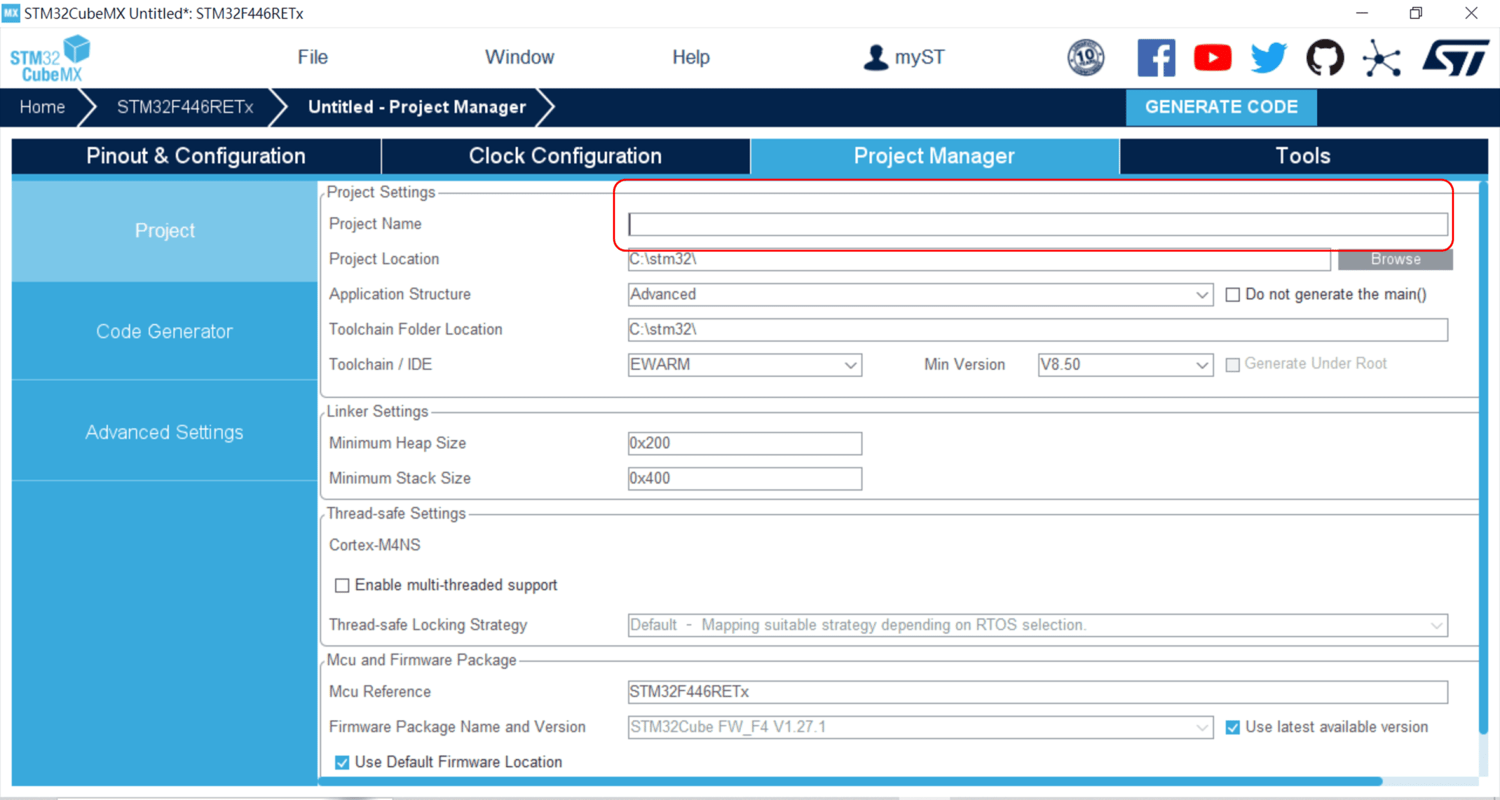The image size is (1500, 800).
Task: Toggle Generate Under Root checkbox
Action: 1233,364
